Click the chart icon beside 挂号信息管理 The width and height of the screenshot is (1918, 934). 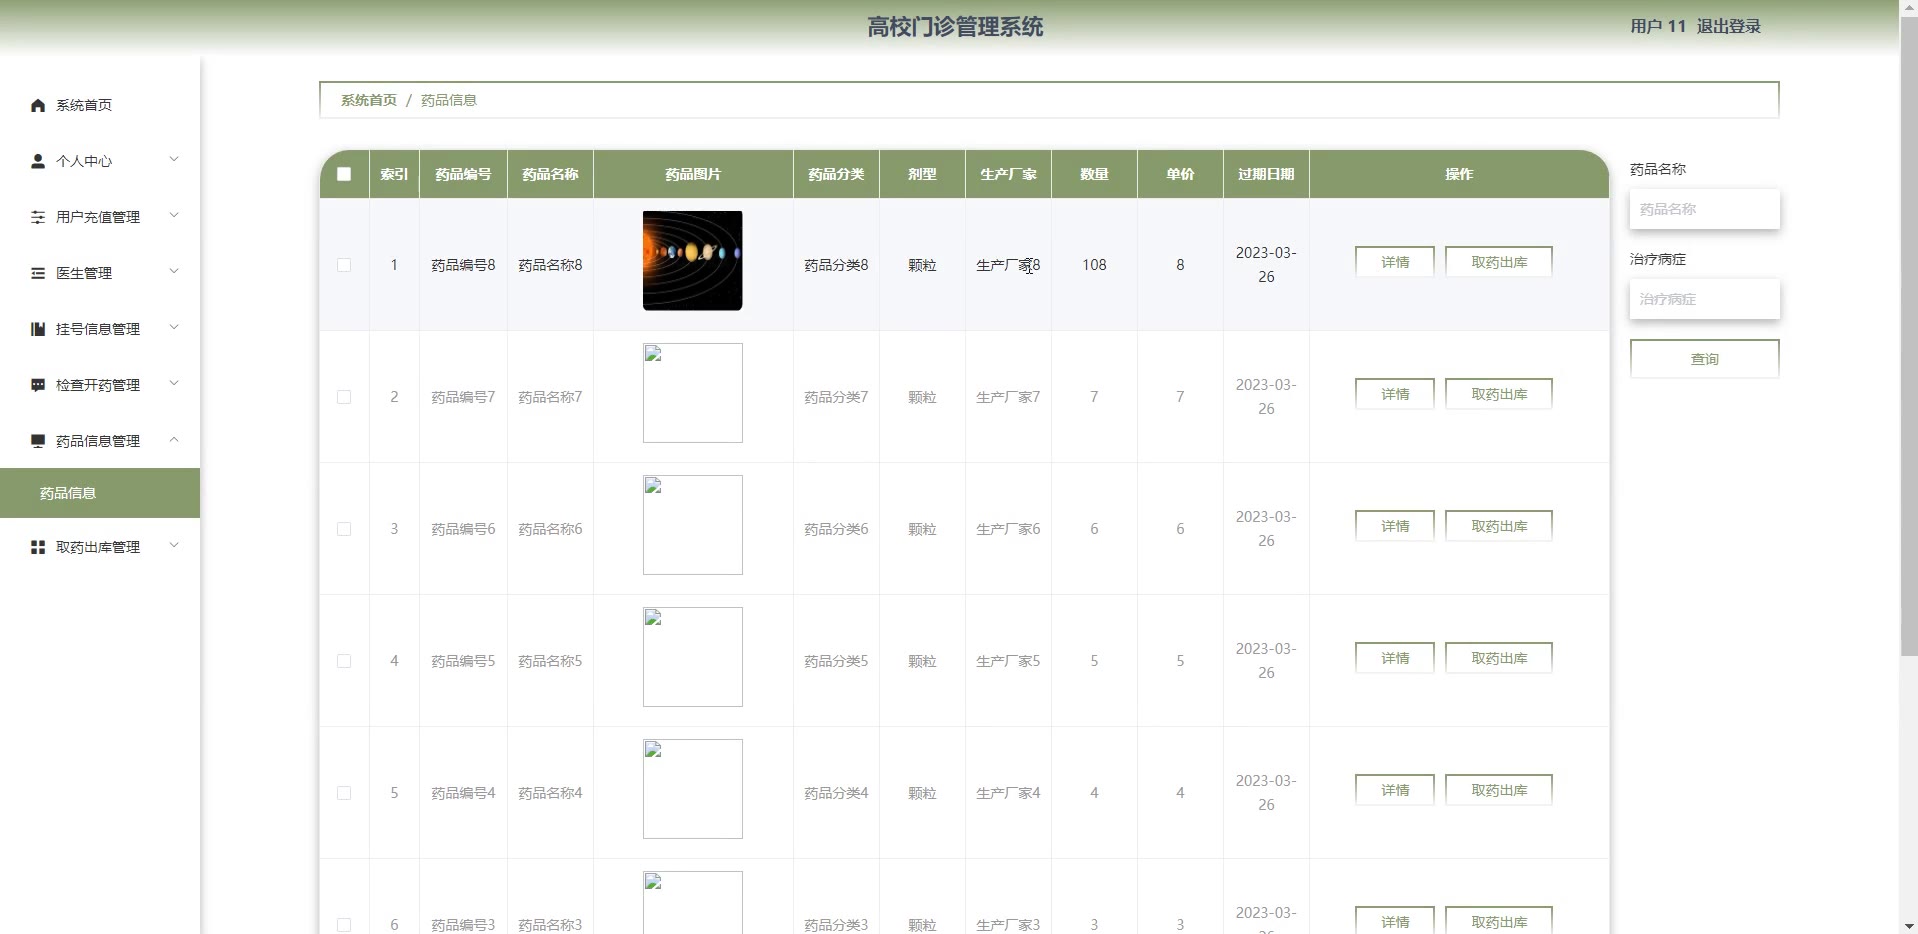(38, 329)
